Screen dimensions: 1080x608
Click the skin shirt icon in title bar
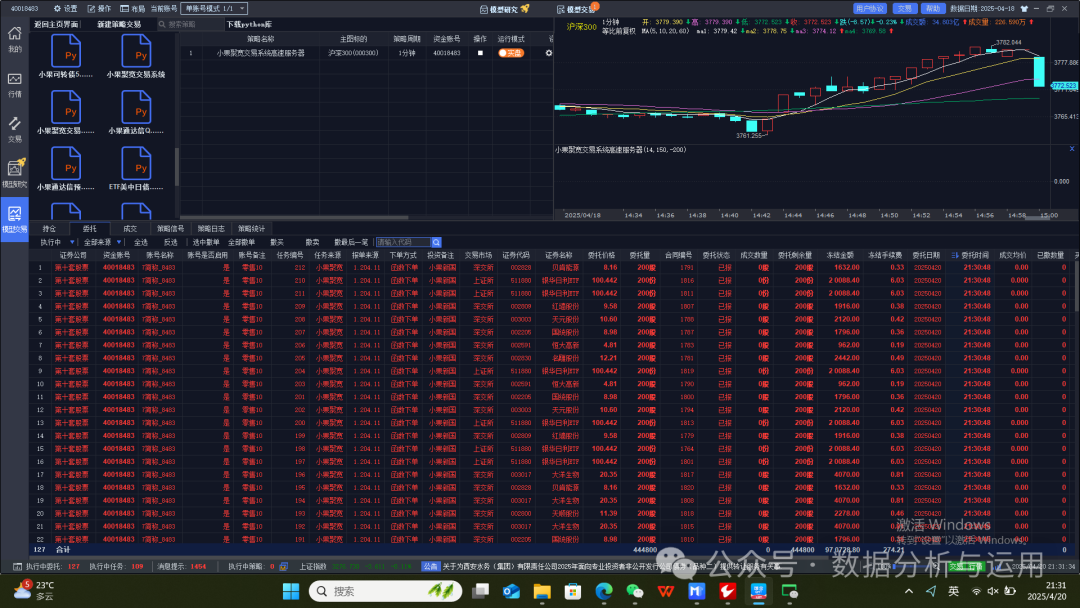1024,9
